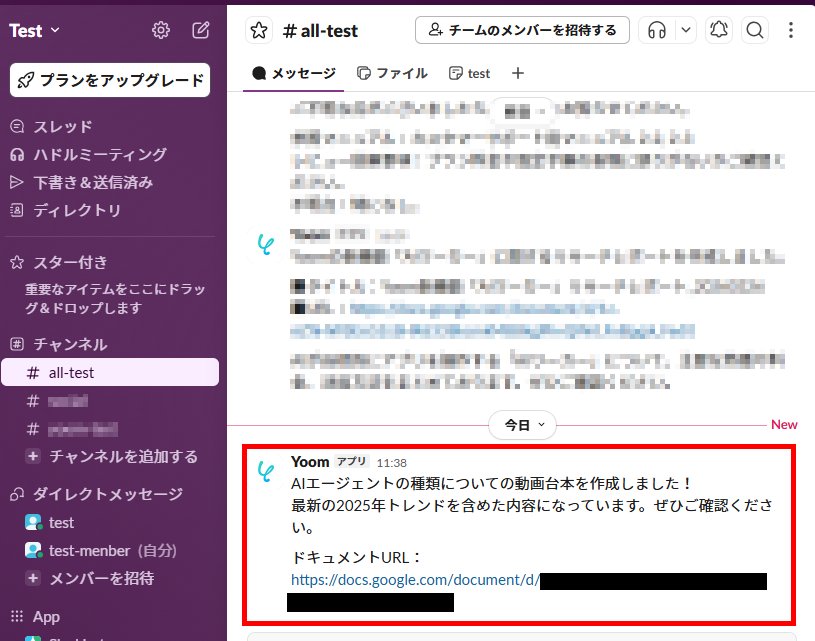Open the docs.google.com document link
815x641 pixels.
[x=415, y=580]
